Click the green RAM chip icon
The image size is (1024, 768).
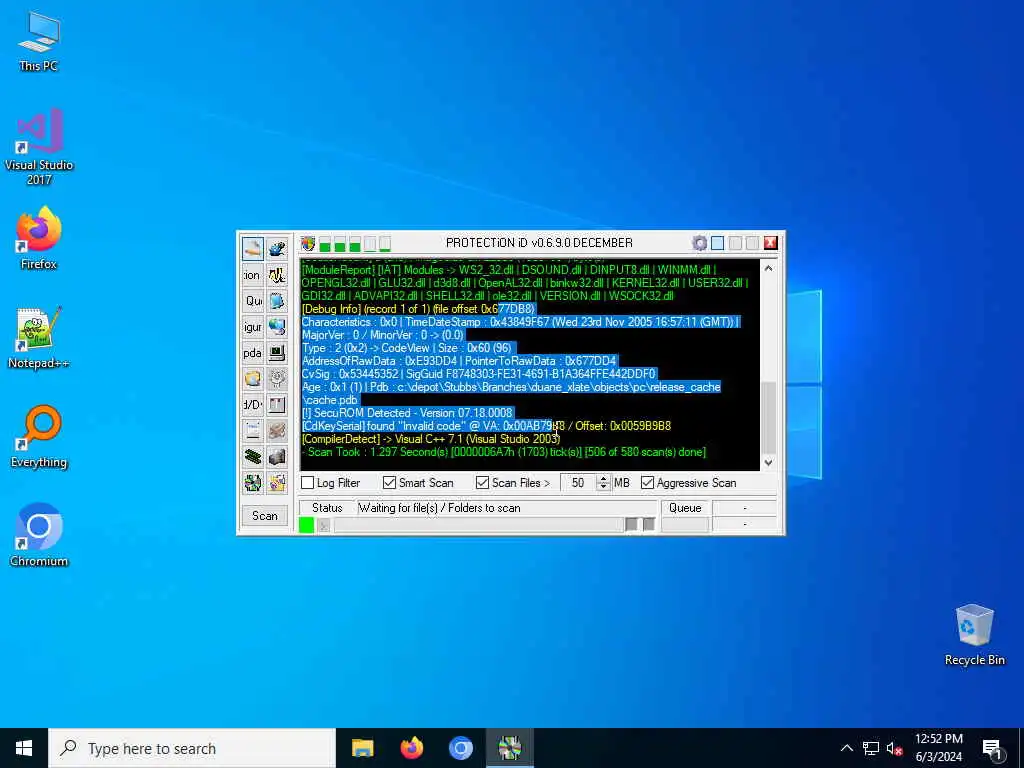[x=253, y=456]
